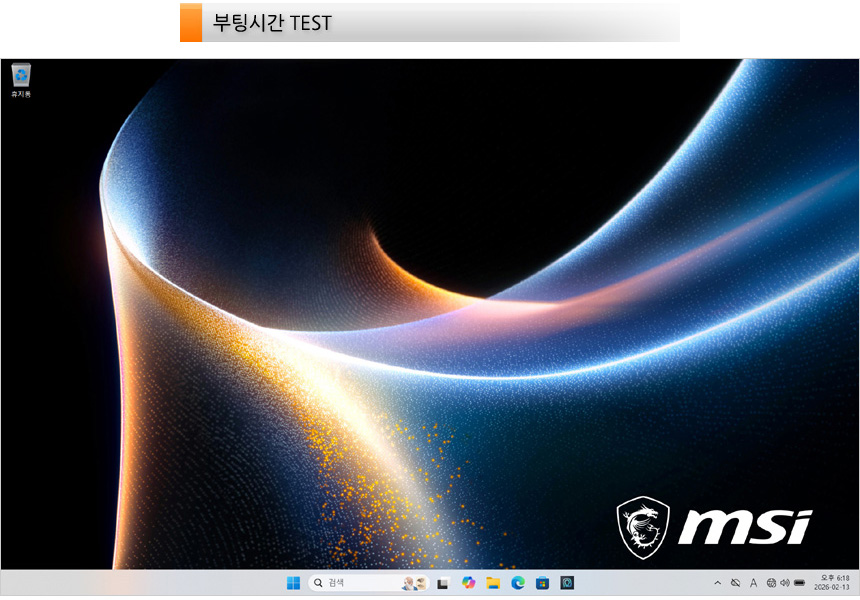The width and height of the screenshot is (860, 600).
Task: Click the magnifier icon in the search box
Action: (x=317, y=583)
